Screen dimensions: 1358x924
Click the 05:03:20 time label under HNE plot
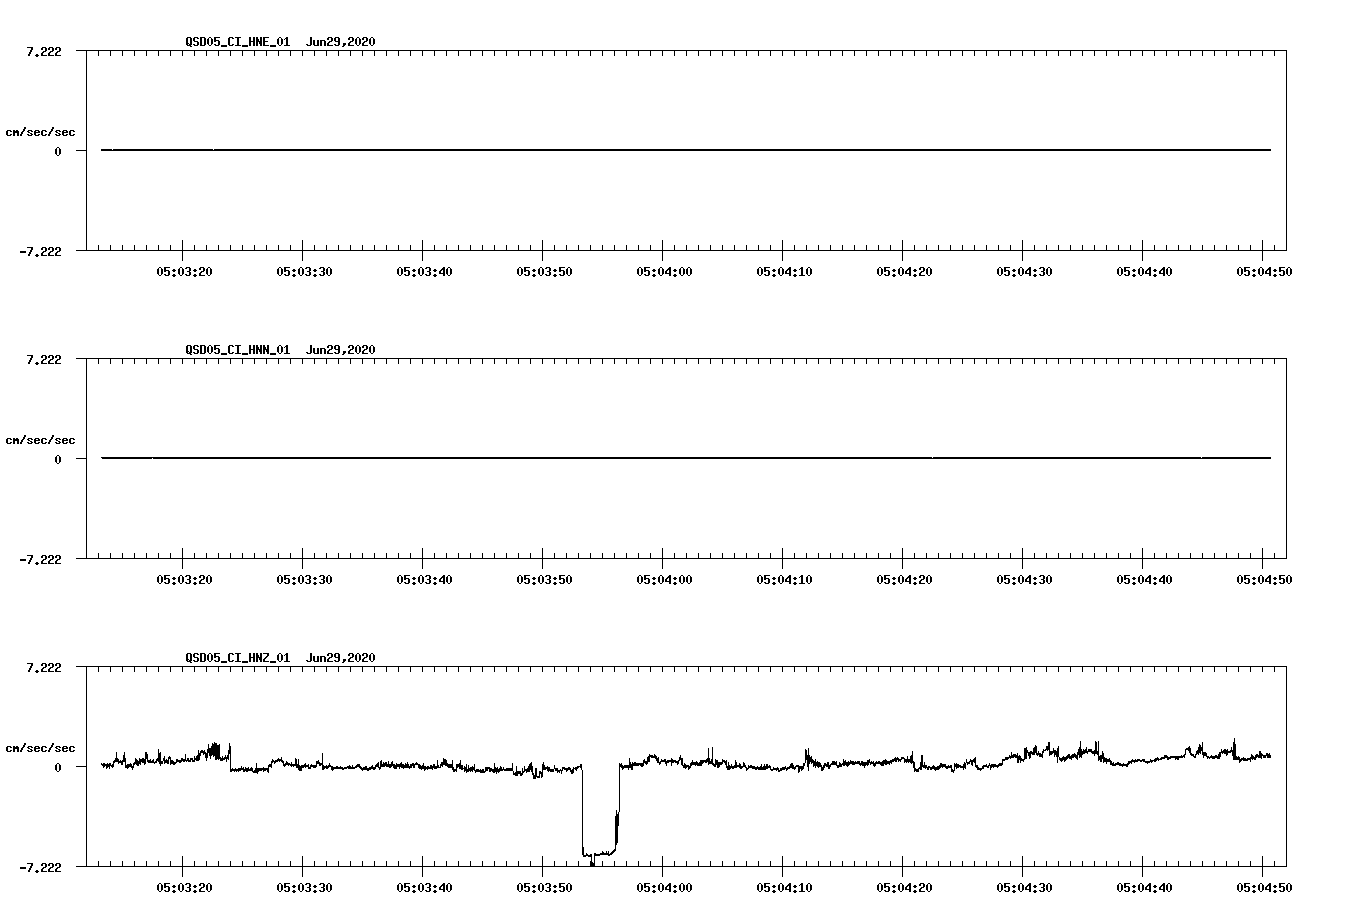tap(184, 271)
